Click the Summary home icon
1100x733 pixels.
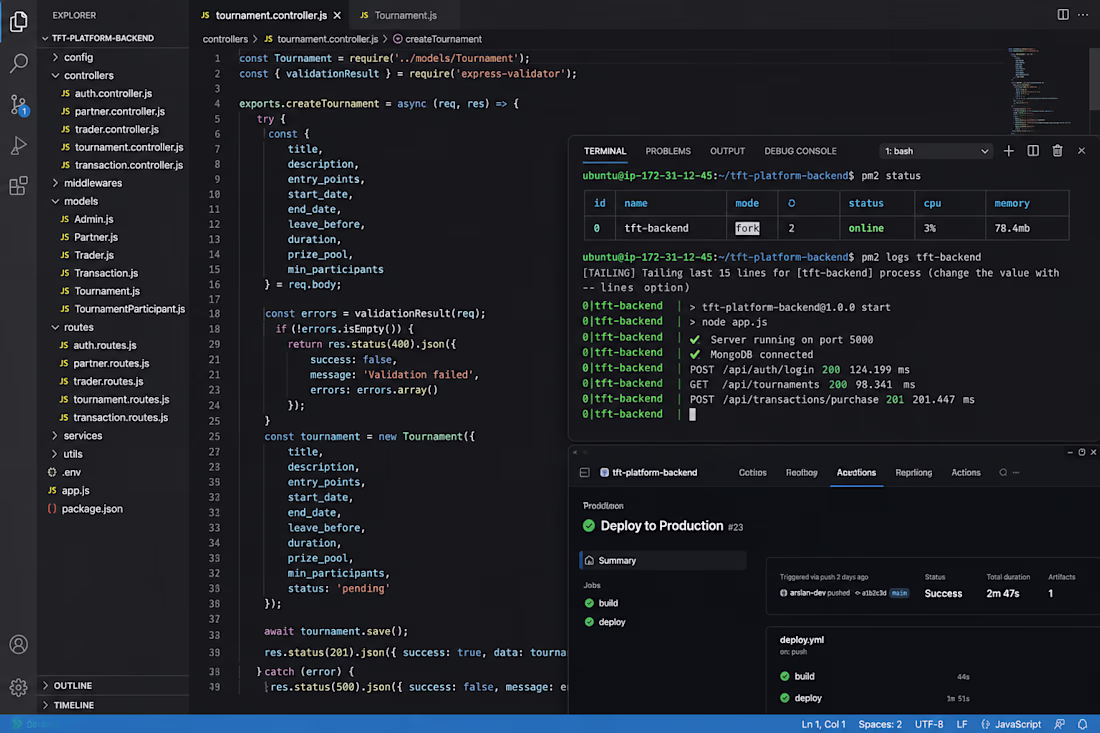point(589,560)
